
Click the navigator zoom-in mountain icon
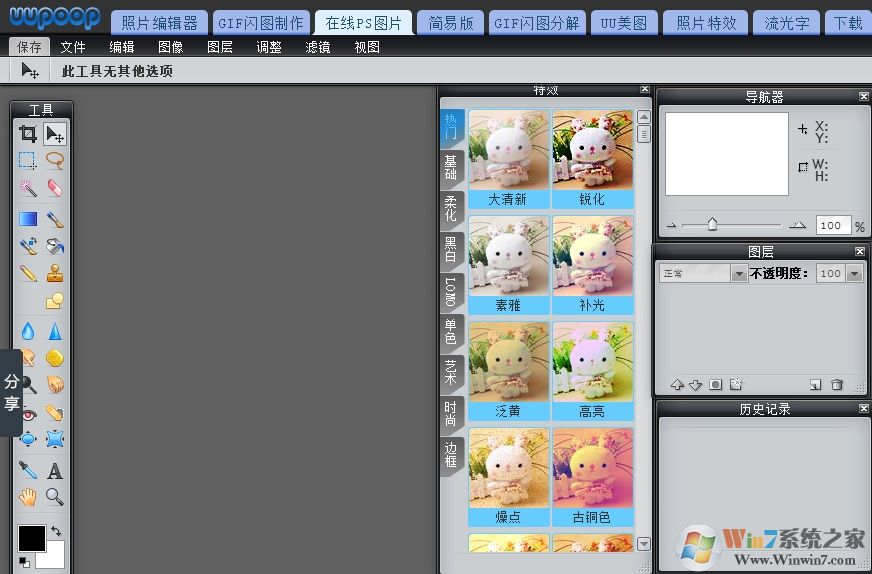pyautogui.click(x=797, y=225)
